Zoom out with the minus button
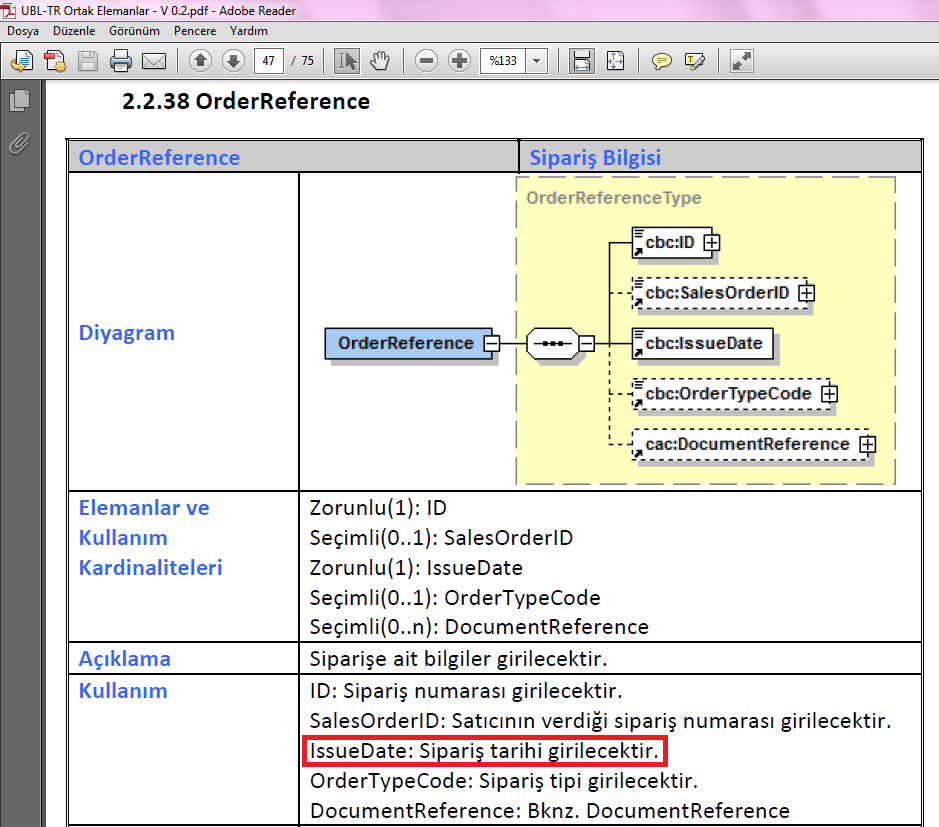 (427, 61)
